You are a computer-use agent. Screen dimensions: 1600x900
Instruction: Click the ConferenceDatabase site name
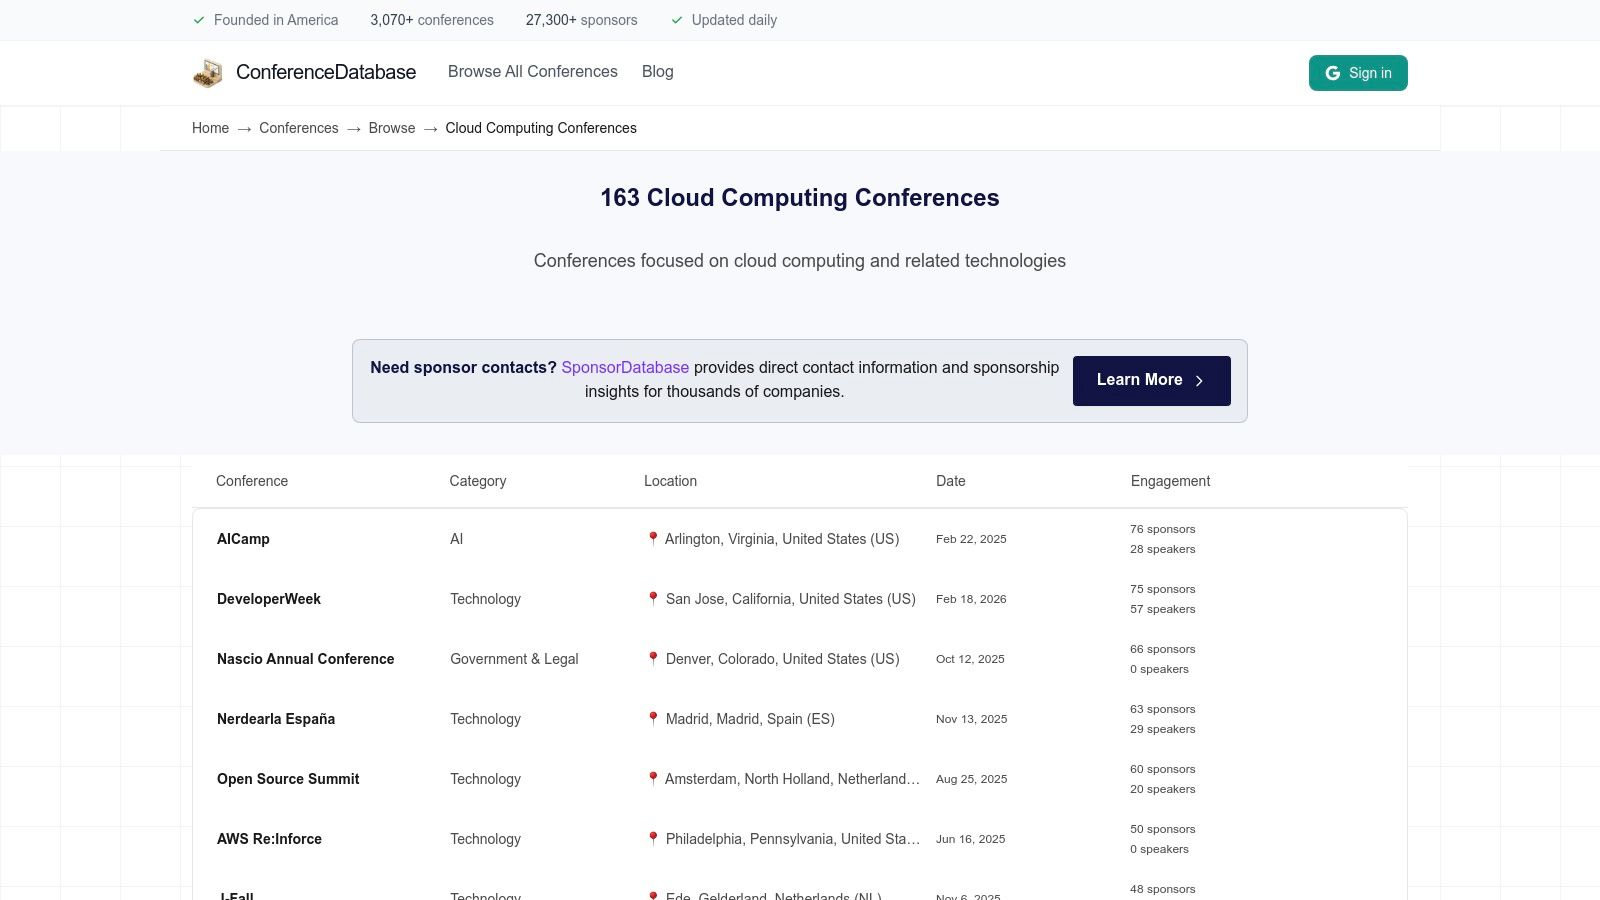point(326,72)
